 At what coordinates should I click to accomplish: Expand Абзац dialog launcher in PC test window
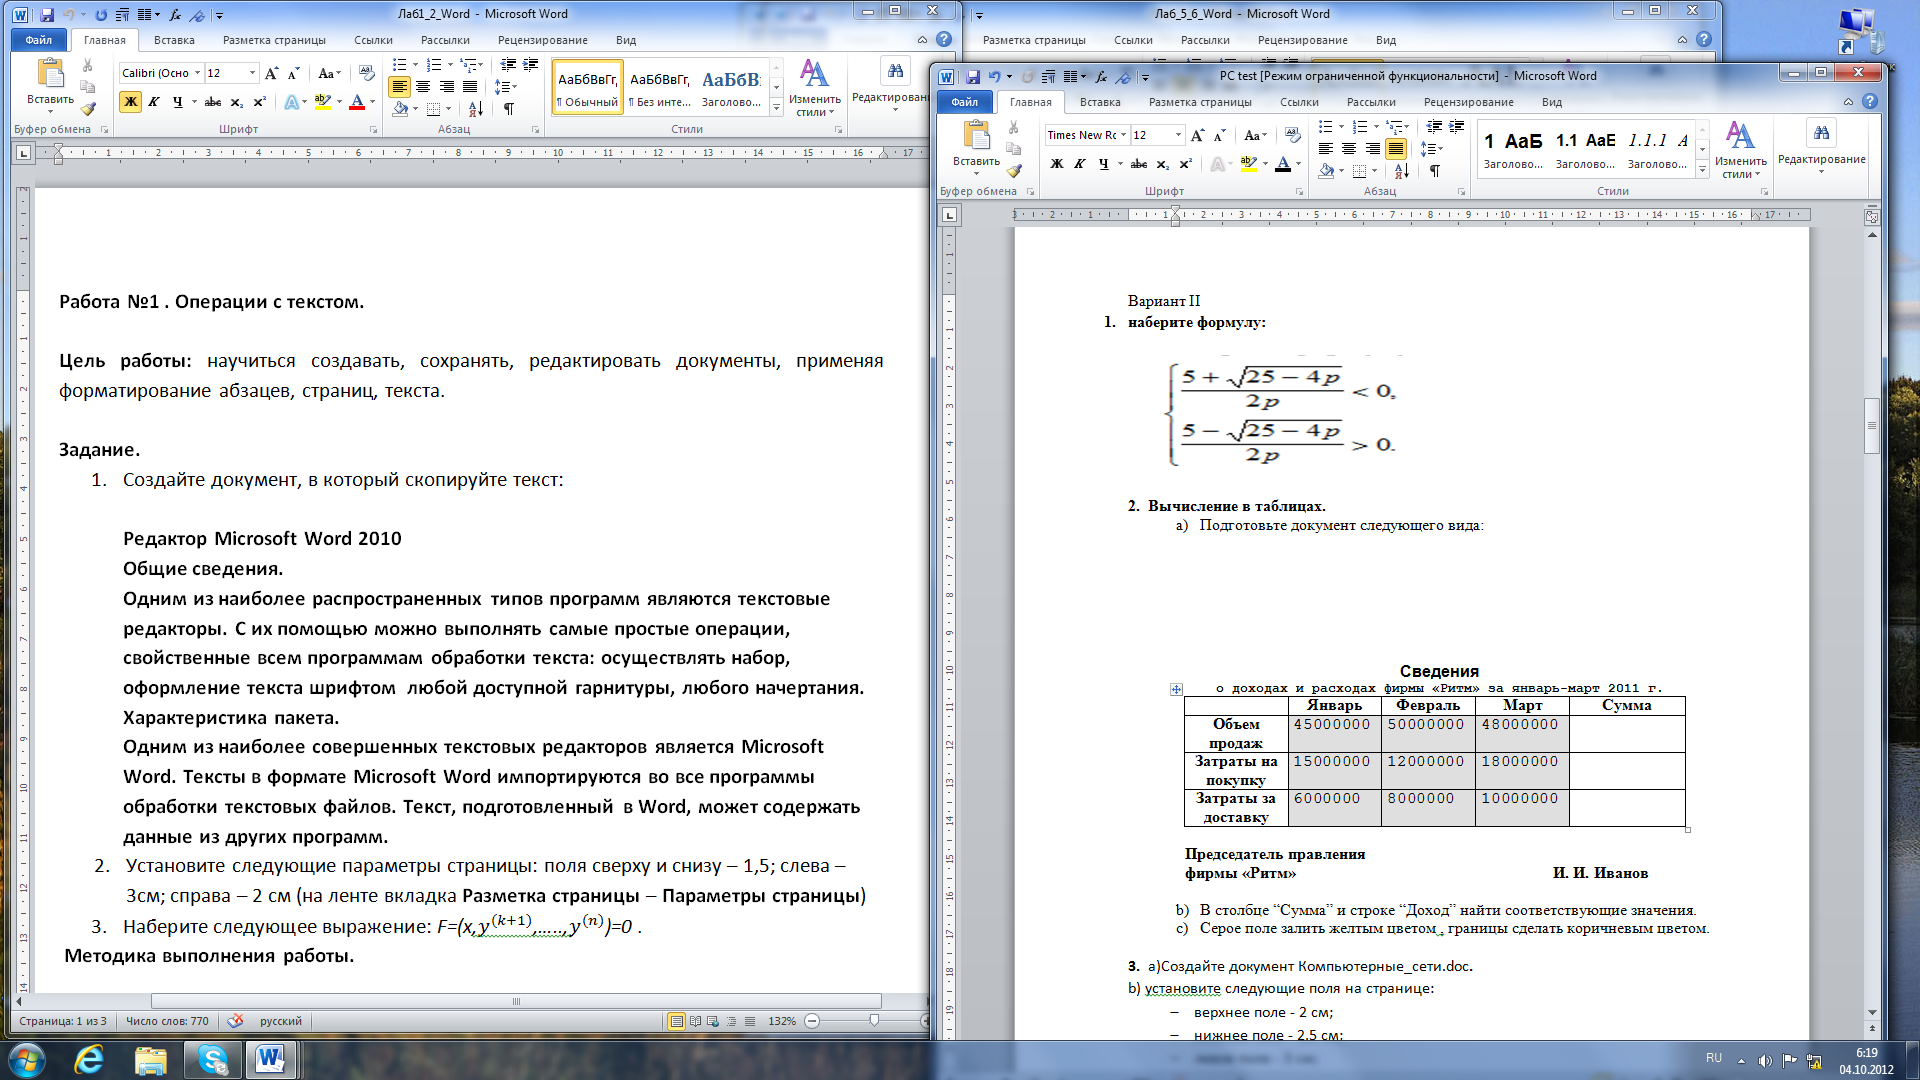pyautogui.click(x=1461, y=192)
